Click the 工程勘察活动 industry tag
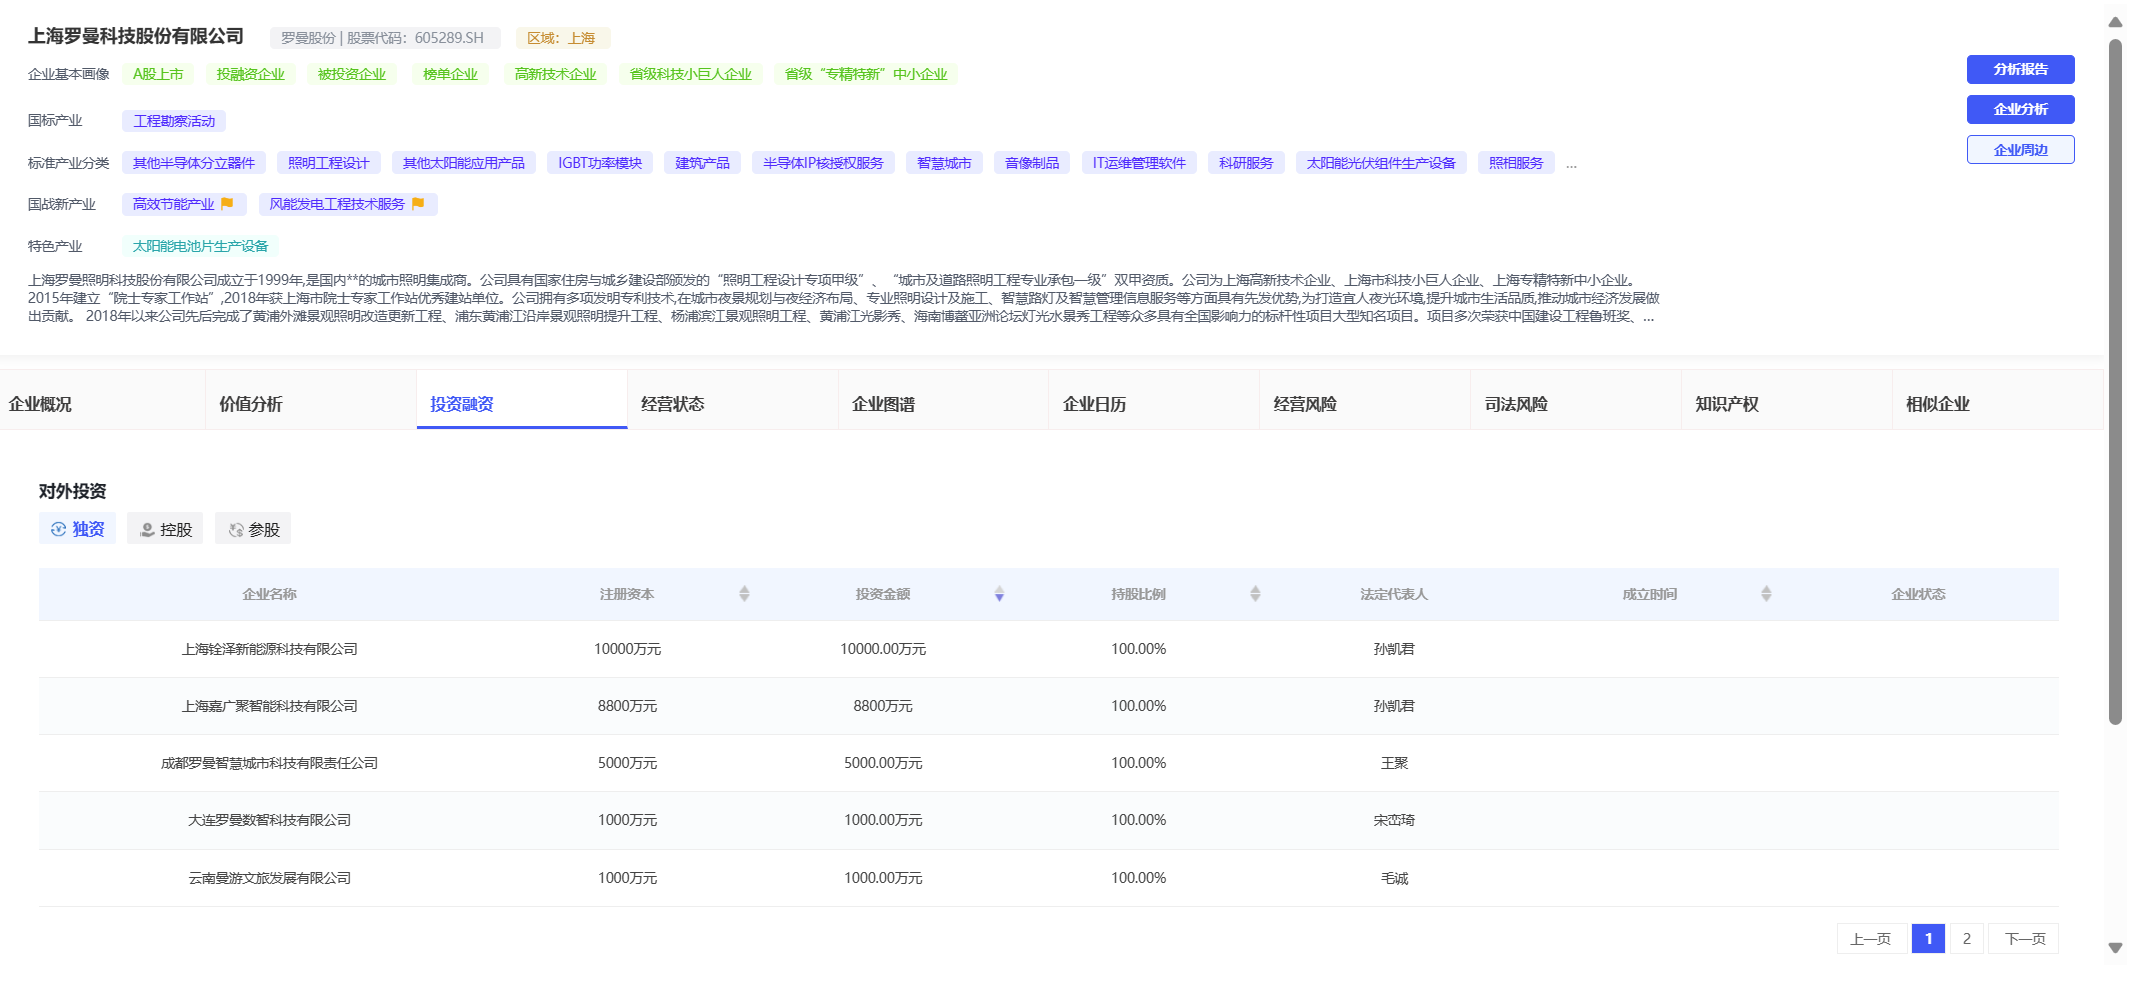Screen dimensions: 2137x988 (x=174, y=121)
